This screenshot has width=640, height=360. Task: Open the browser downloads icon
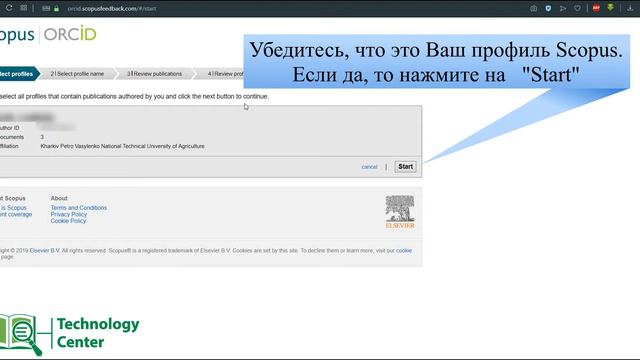pyautogui.click(x=630, y=8)
